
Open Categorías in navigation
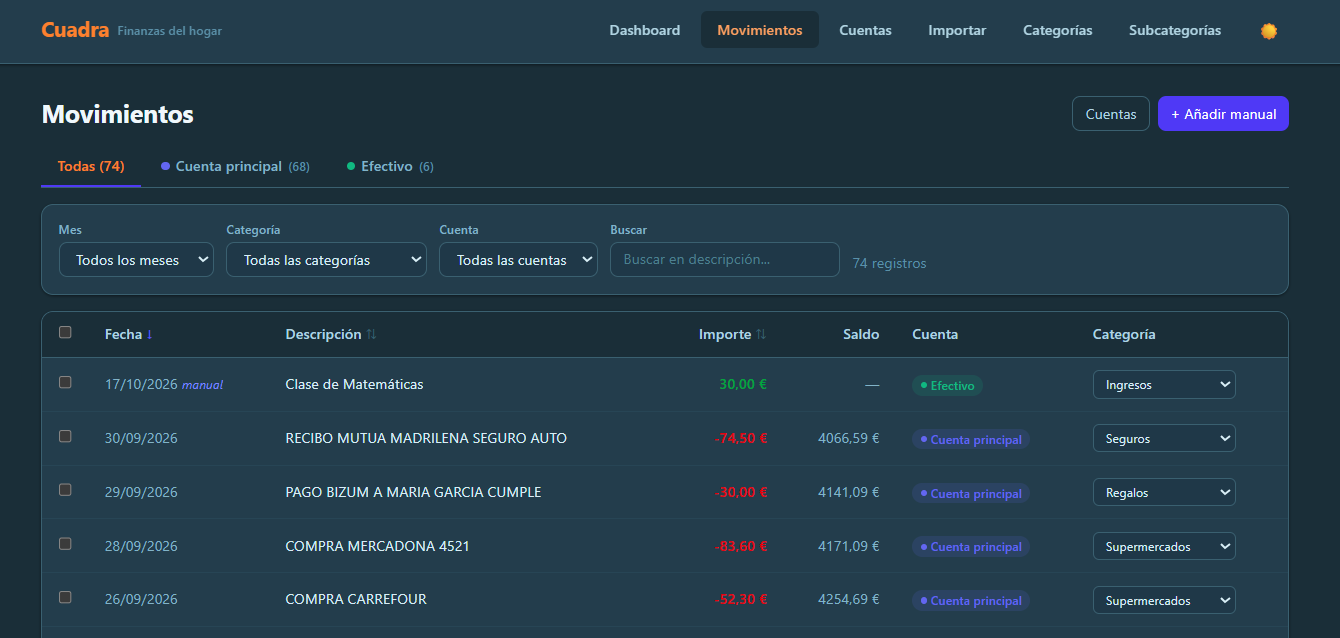[1058, 30]
